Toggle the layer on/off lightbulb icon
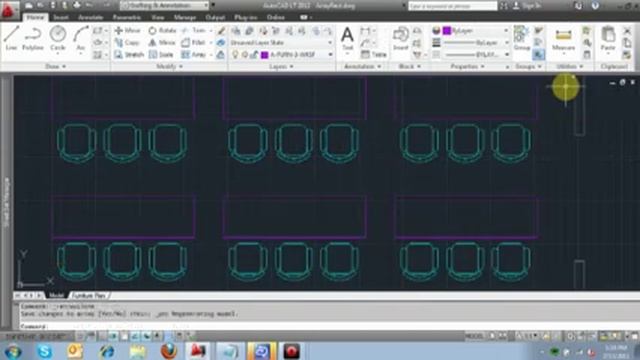 click(x=235, y=54)
